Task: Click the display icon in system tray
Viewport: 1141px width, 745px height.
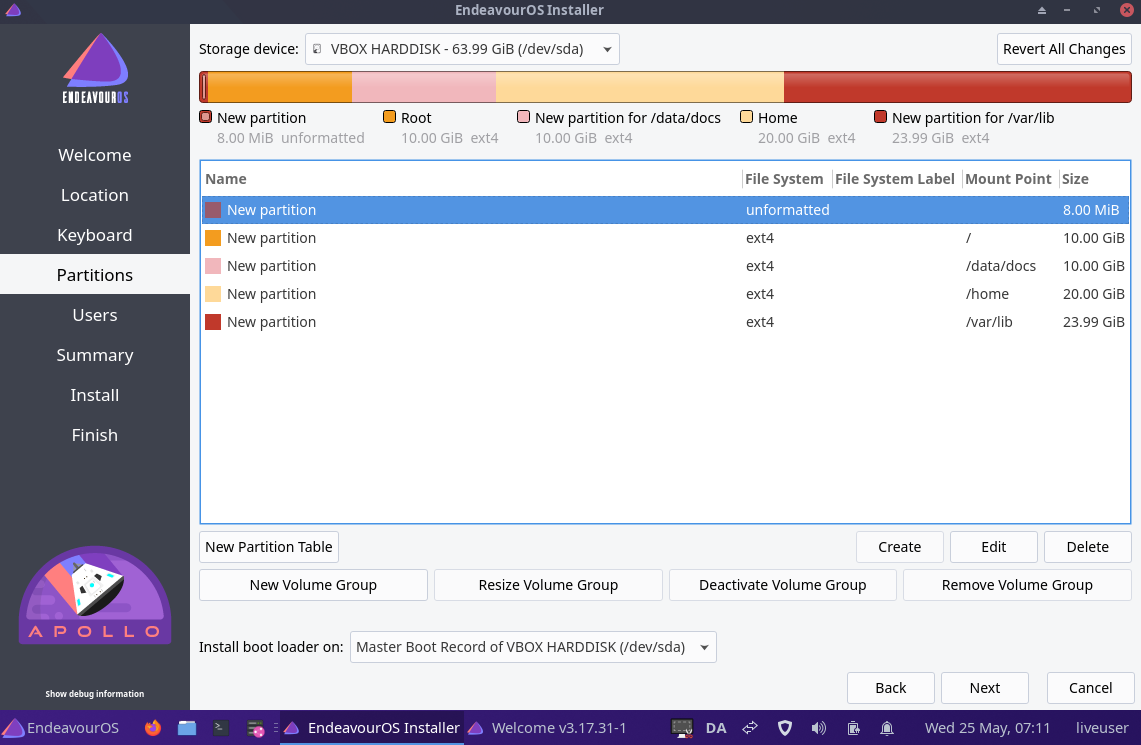Action: pyautogui.click(x=682, y=728)
